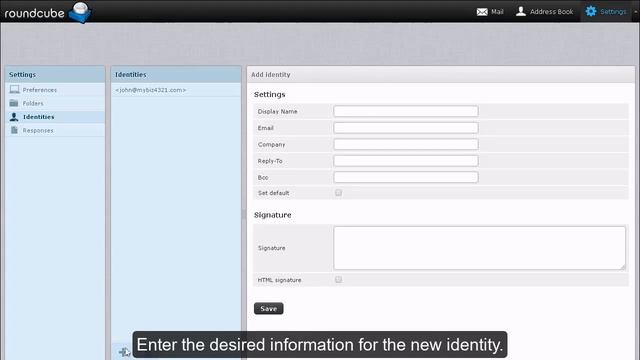Select the Settings gear icon

click(x=591, y=11)
